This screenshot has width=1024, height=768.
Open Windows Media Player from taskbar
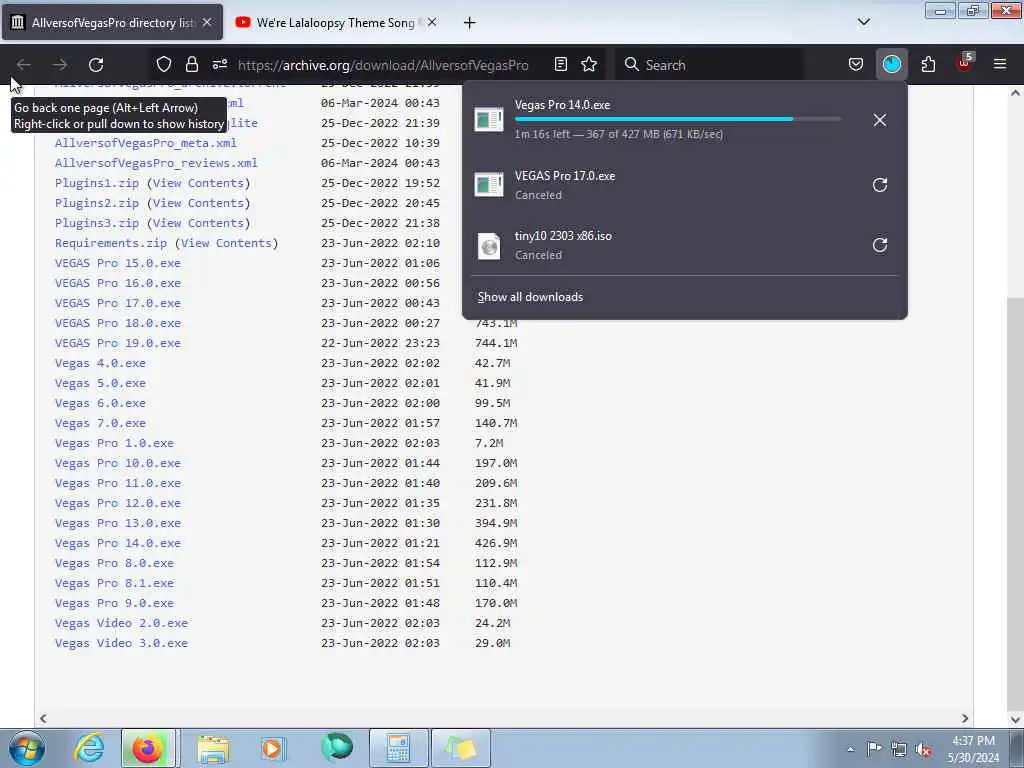point(272,748)
